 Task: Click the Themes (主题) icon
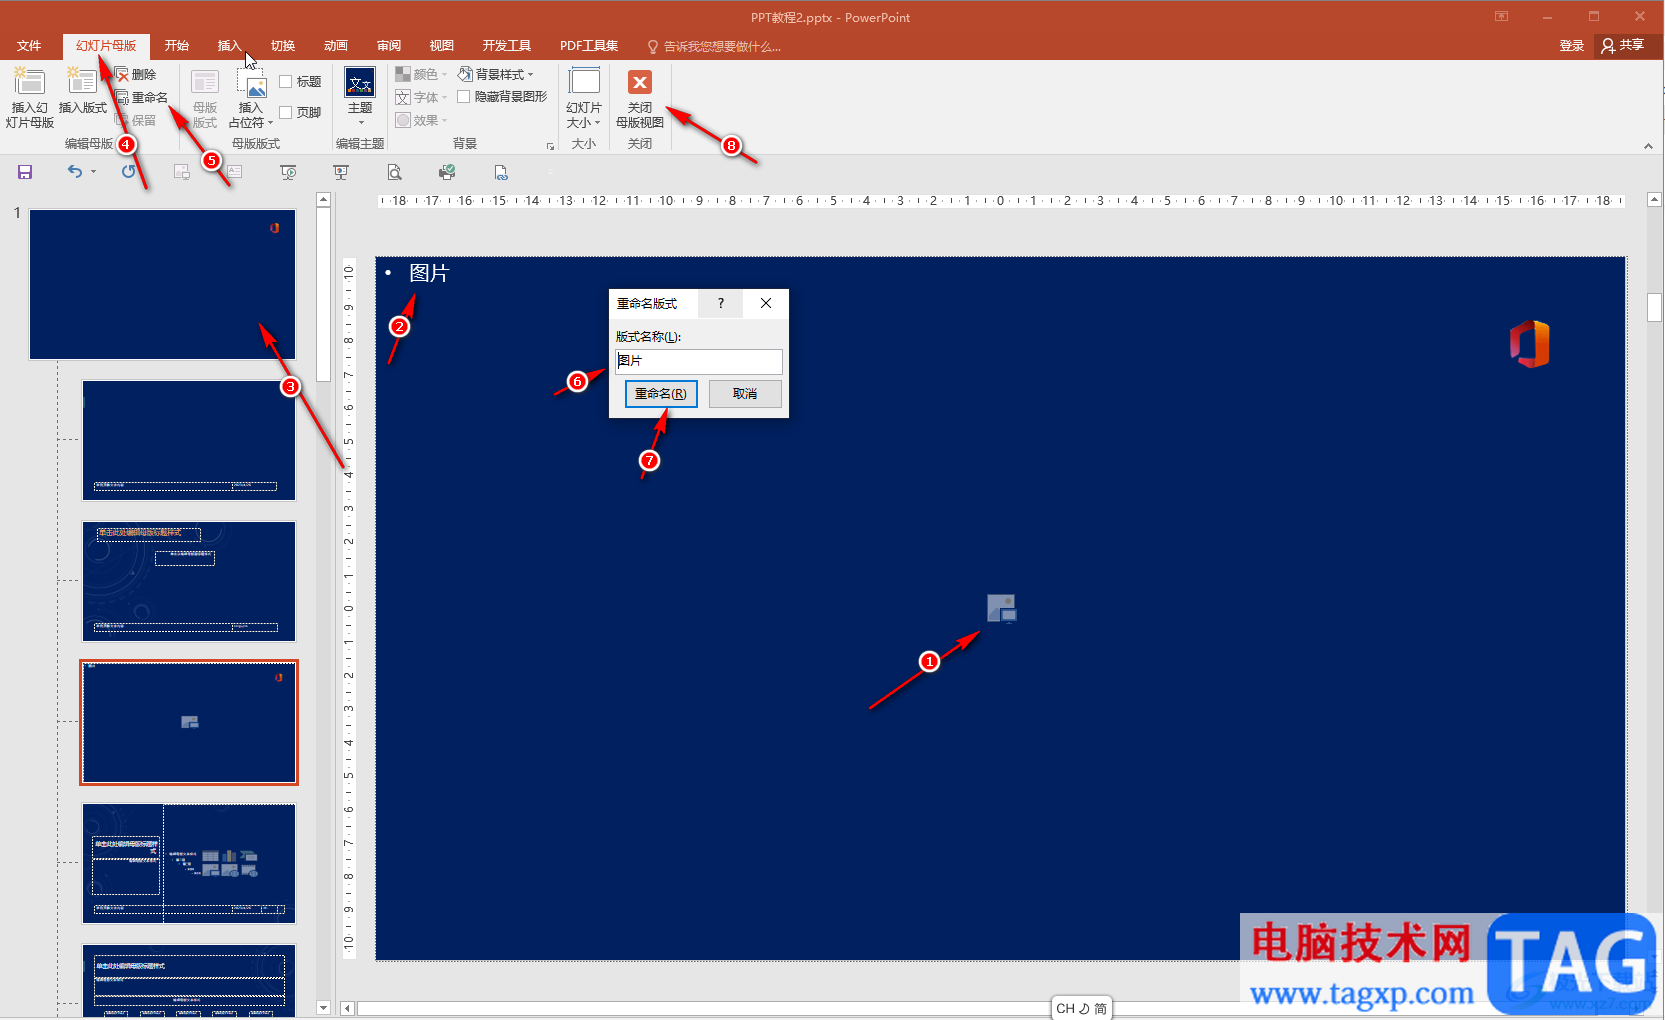pyautogui.click(x=360, y=82)
